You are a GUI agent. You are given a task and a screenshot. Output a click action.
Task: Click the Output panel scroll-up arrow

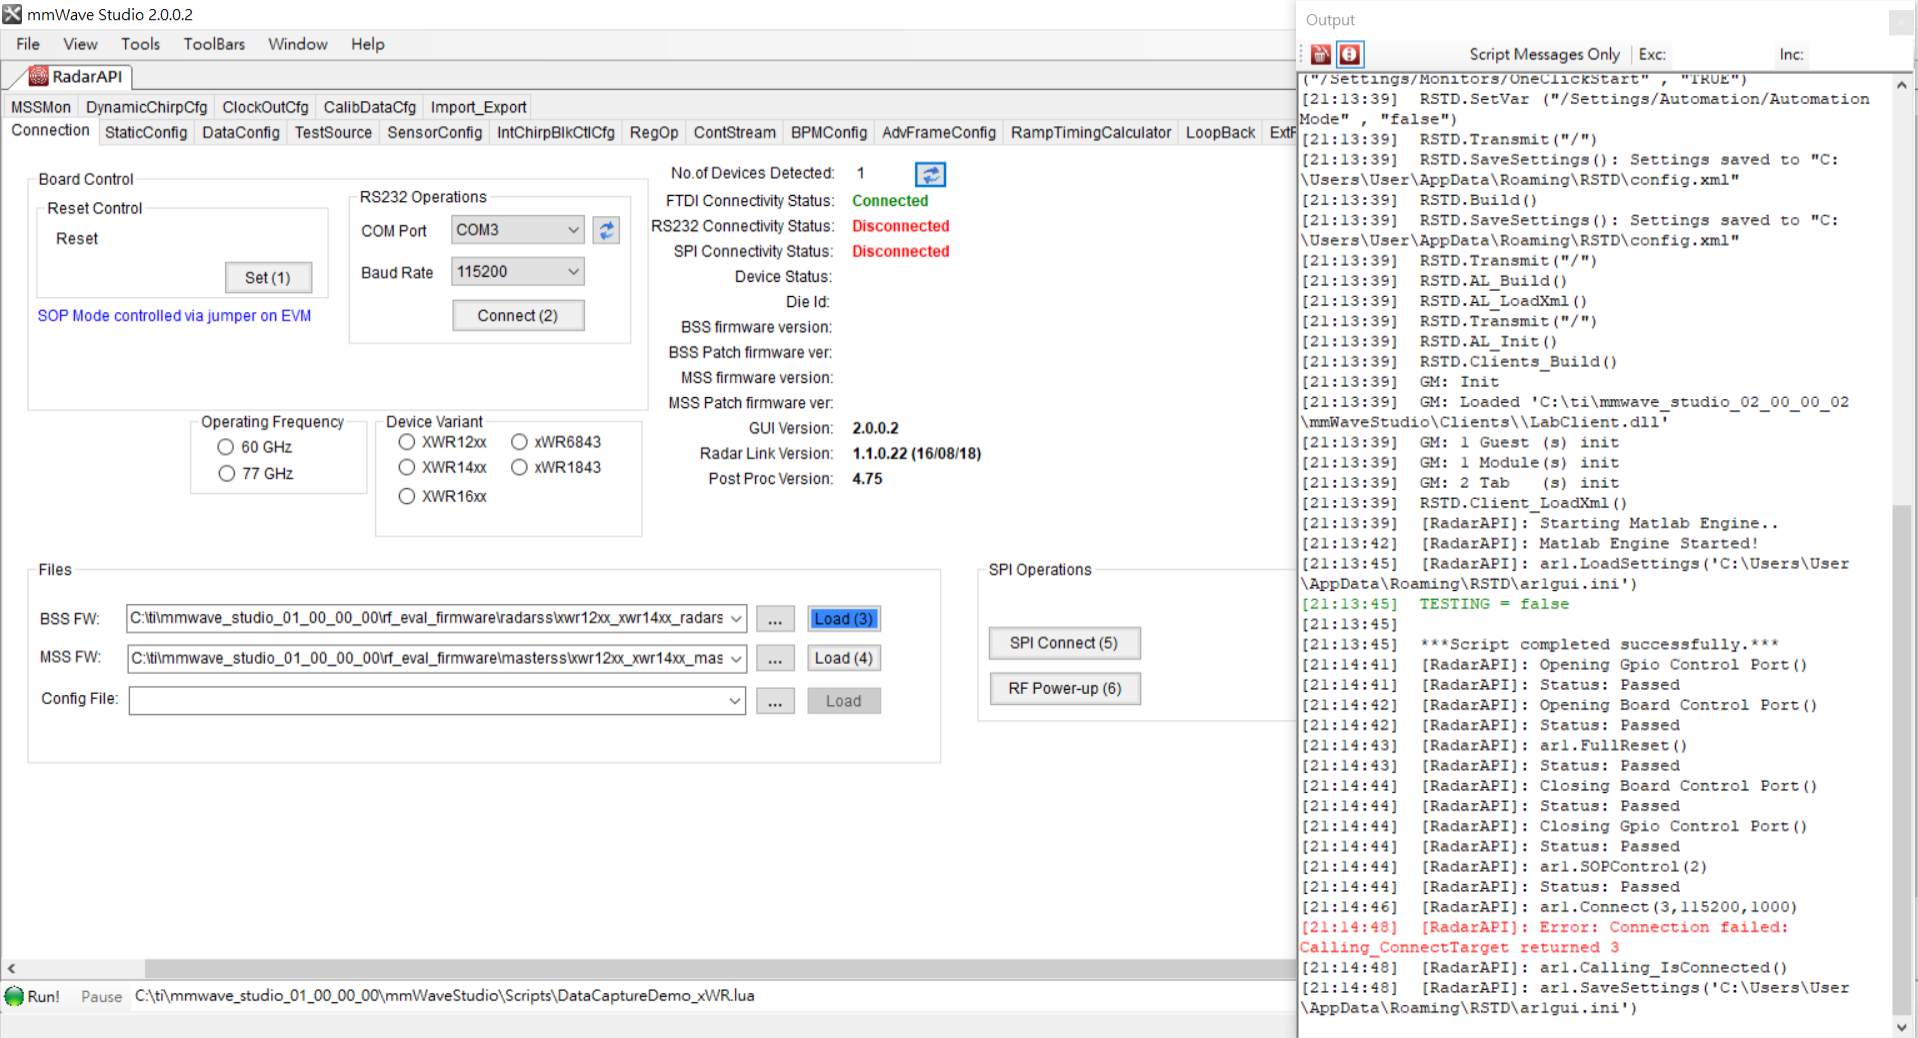tap(1902, 85)
